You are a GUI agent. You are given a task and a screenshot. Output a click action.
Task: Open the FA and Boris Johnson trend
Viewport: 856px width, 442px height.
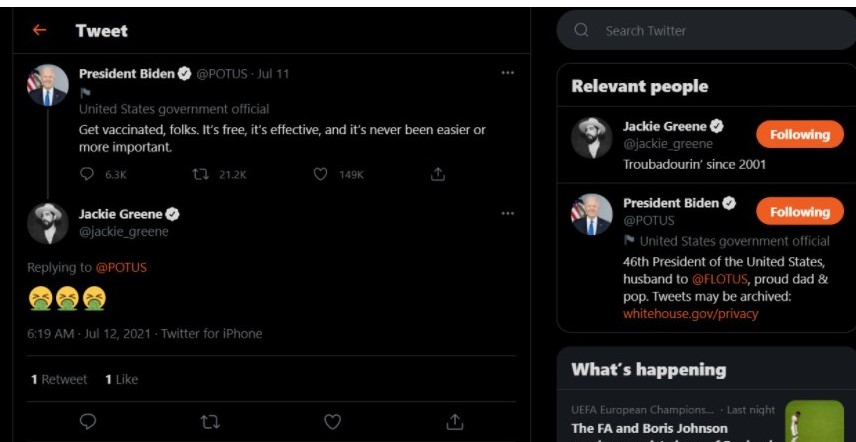[649, 428]
